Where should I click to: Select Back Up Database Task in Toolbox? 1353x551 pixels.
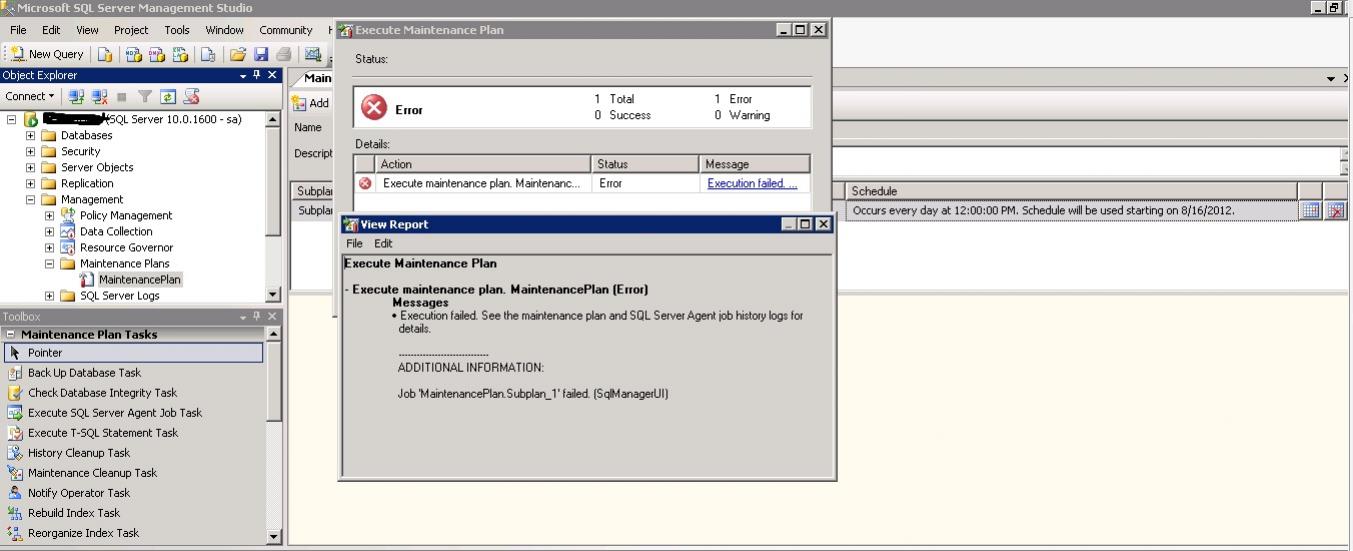coord(134,373)
